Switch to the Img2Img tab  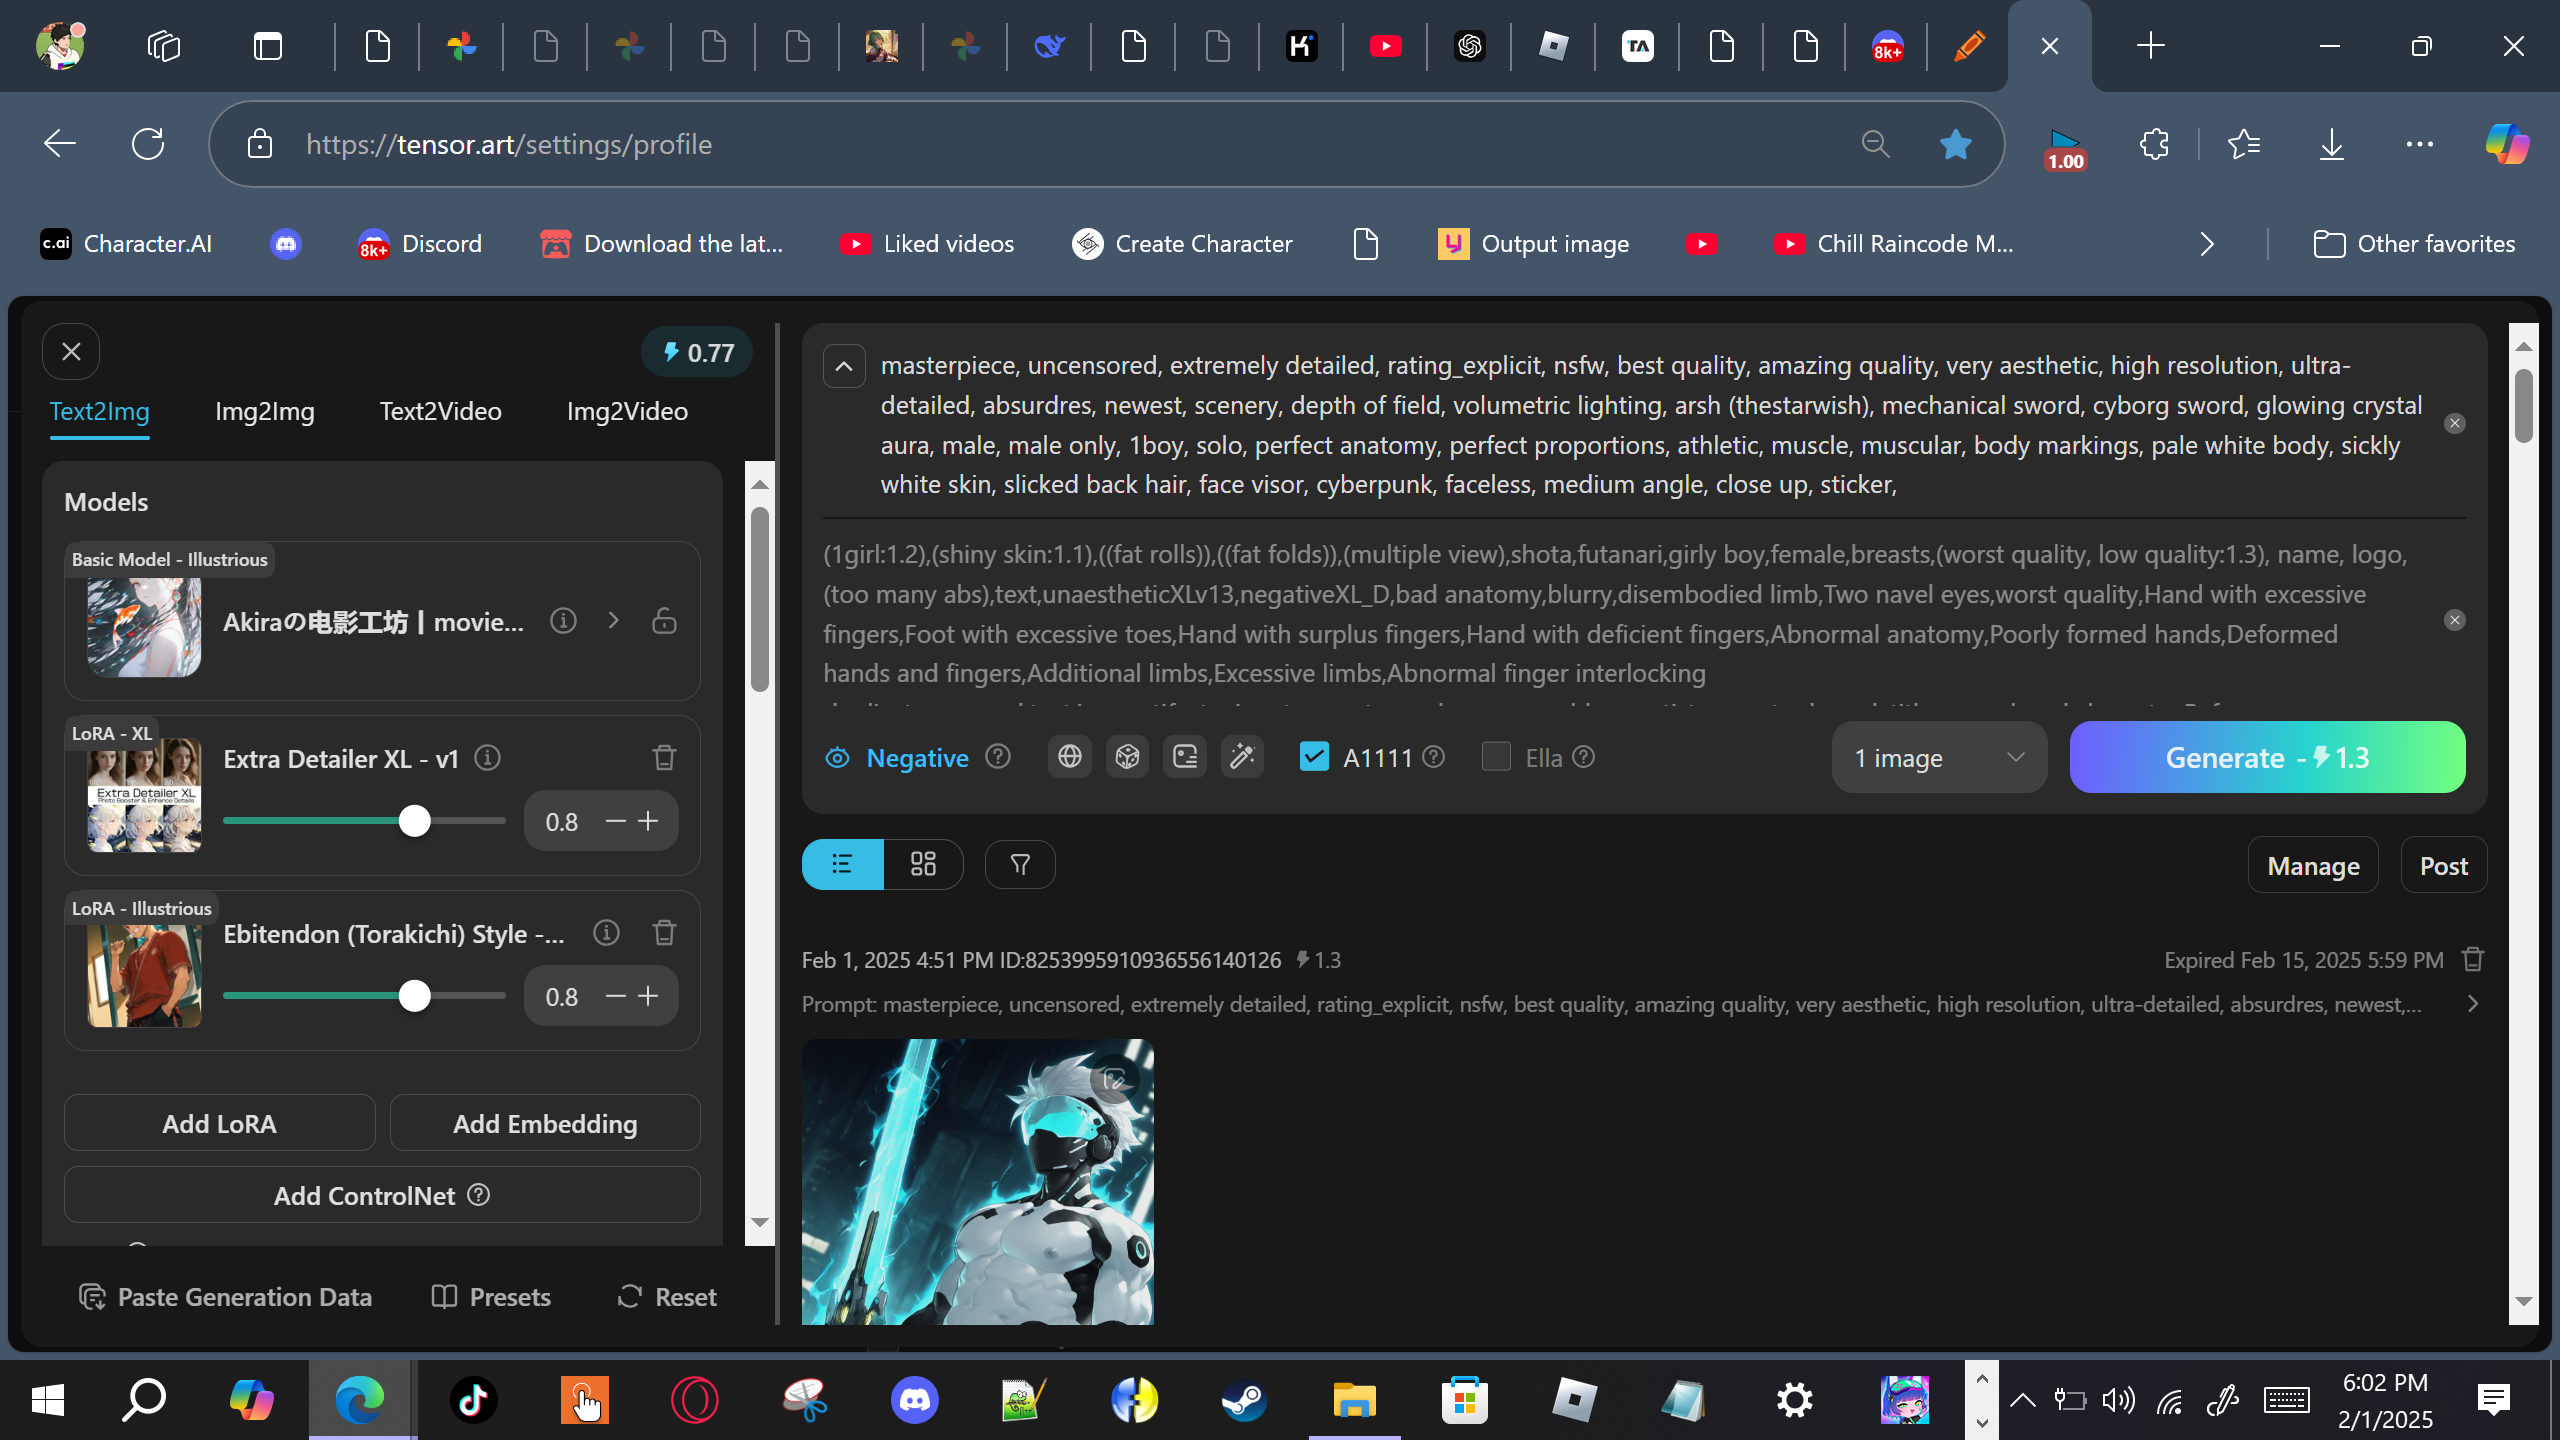coord(264,411)
